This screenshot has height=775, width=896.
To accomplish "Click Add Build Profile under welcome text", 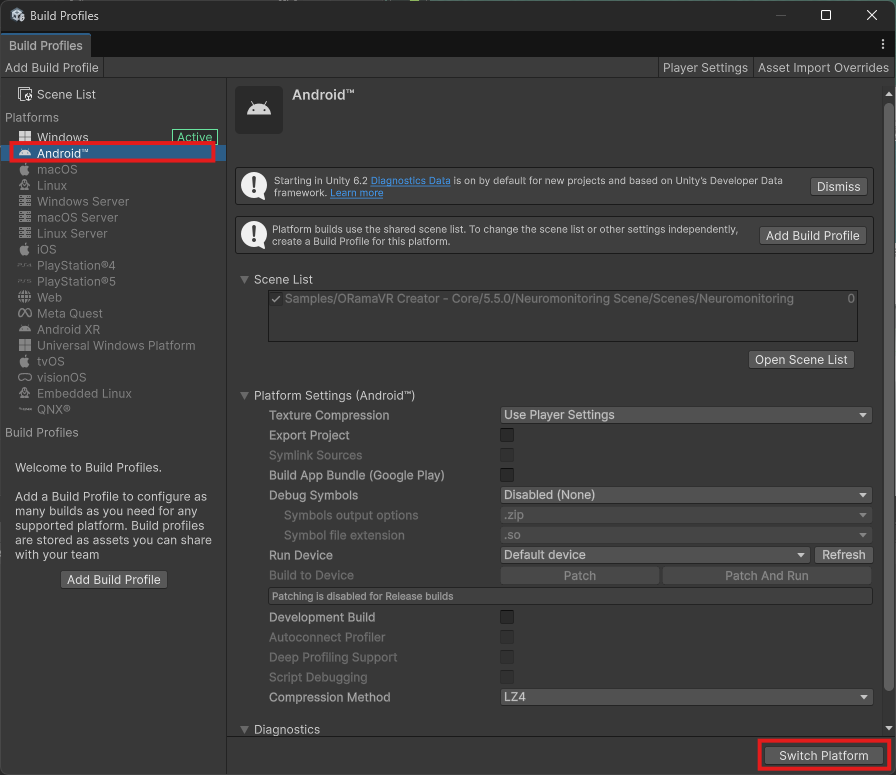I will pyautogui.click(x=114, y=580).
